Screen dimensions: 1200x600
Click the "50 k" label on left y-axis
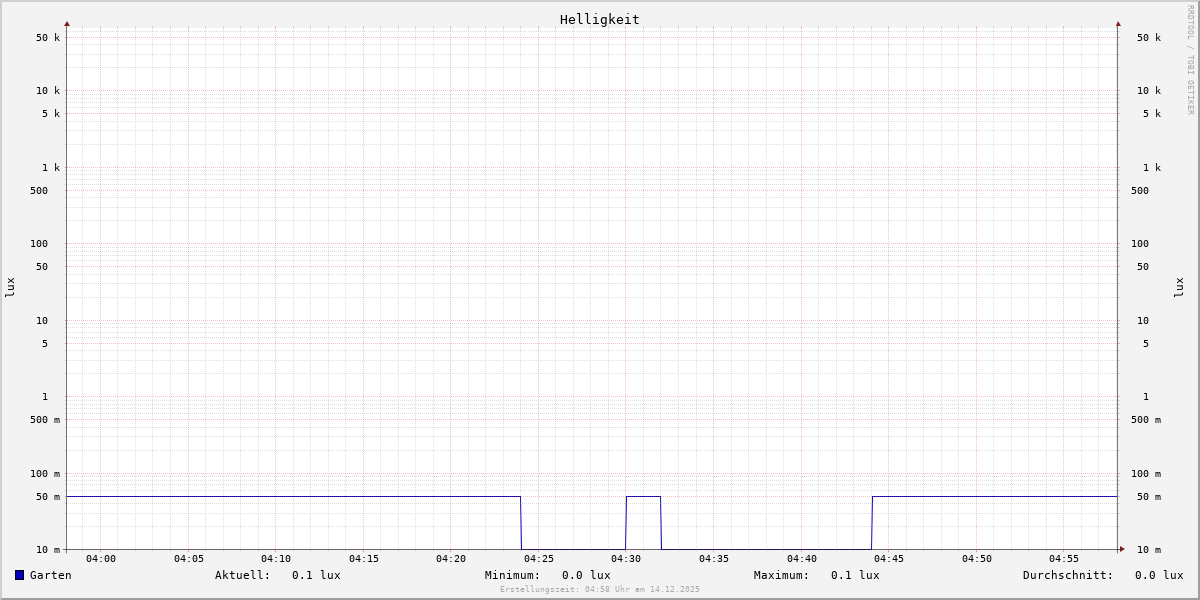coord(48,38)
